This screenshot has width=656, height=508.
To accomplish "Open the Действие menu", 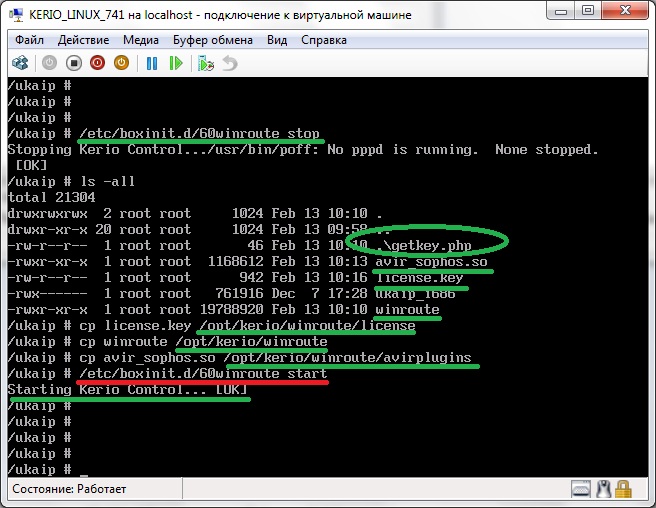I will pyautogui.click(x=84, y=40).
